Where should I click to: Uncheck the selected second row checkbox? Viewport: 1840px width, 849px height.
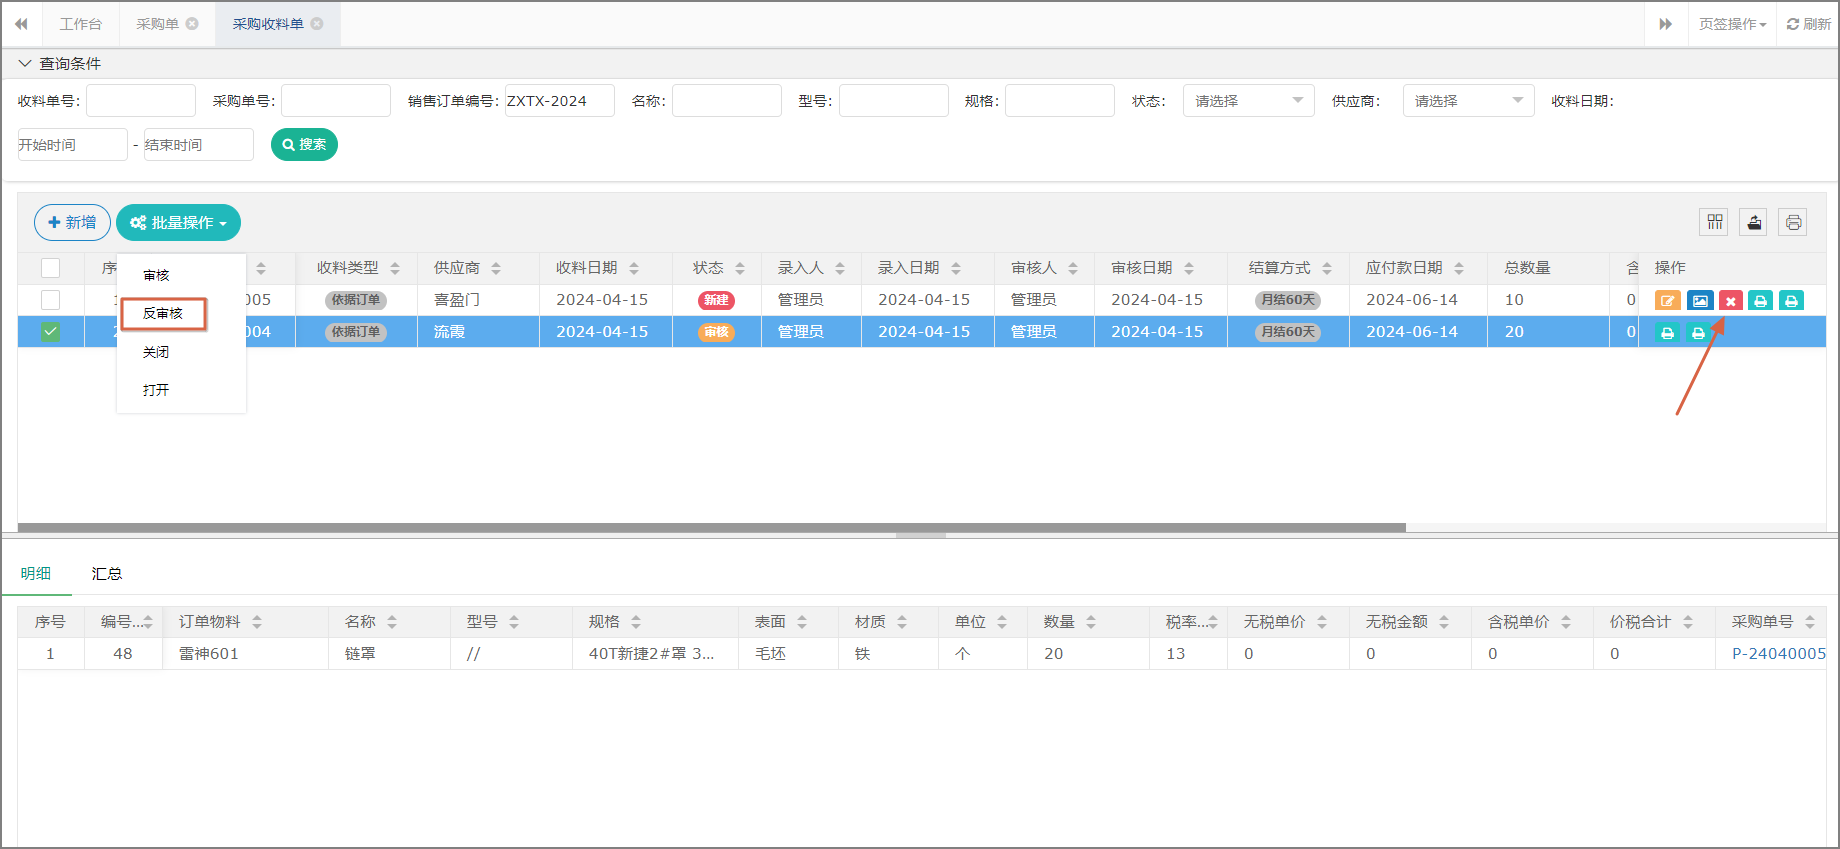point(50,332)
